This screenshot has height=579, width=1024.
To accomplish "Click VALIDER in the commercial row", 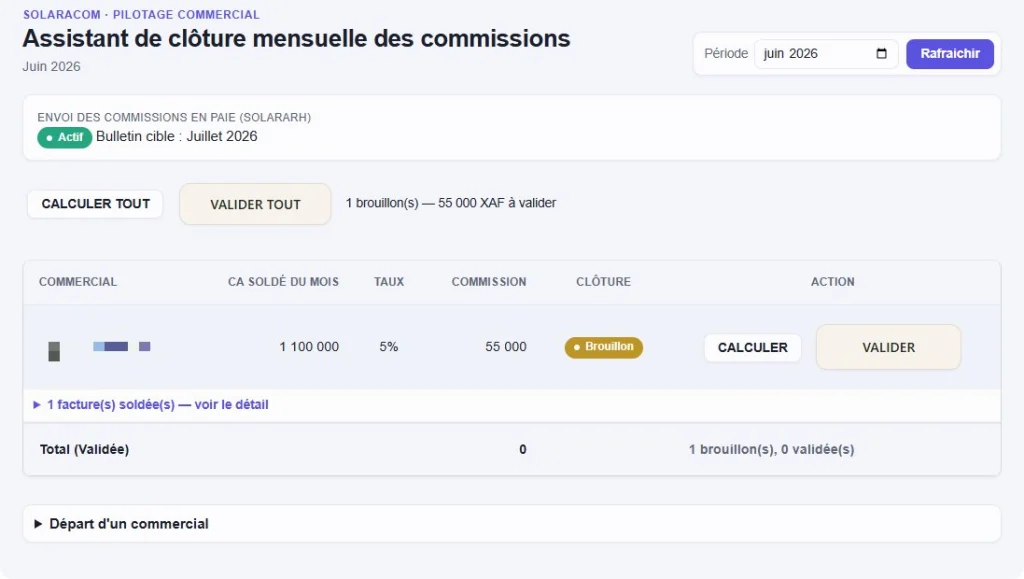I will coord(888,347).
